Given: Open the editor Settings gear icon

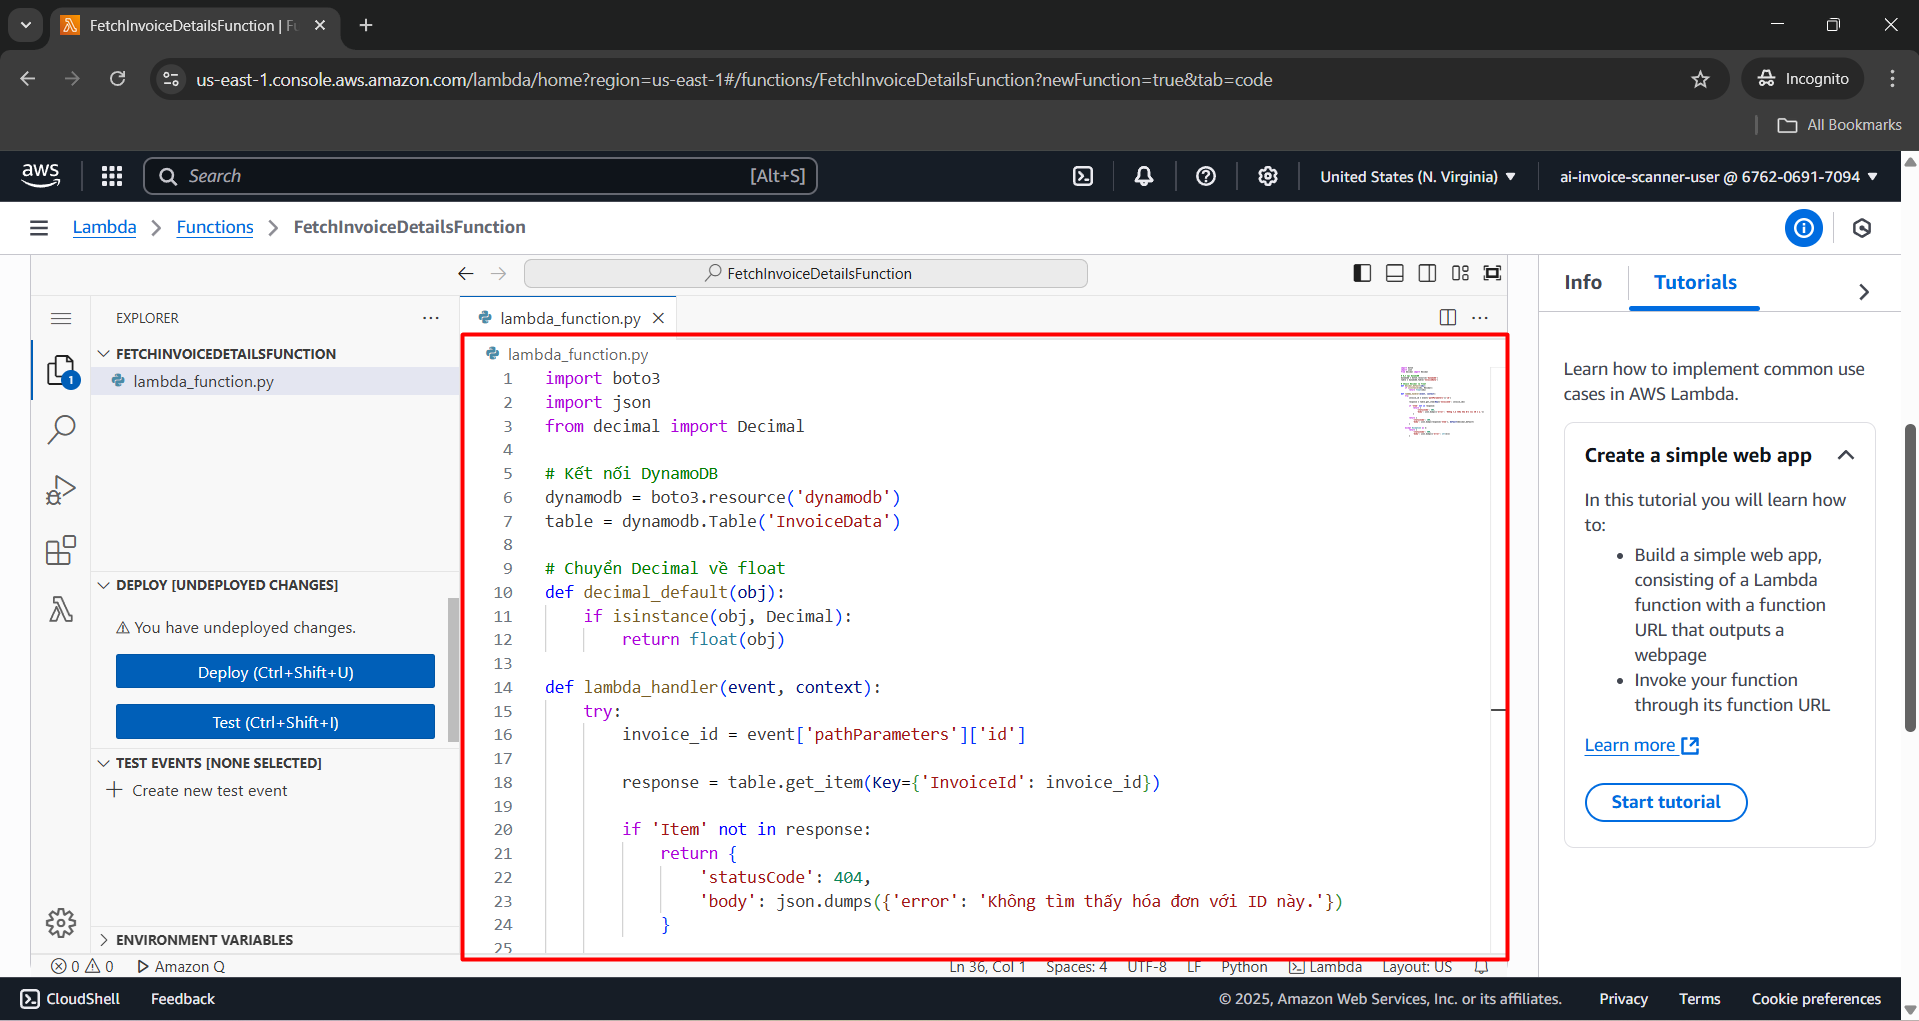Looking at the screenshot, I should pyautogui.click(x=61, y=923).
